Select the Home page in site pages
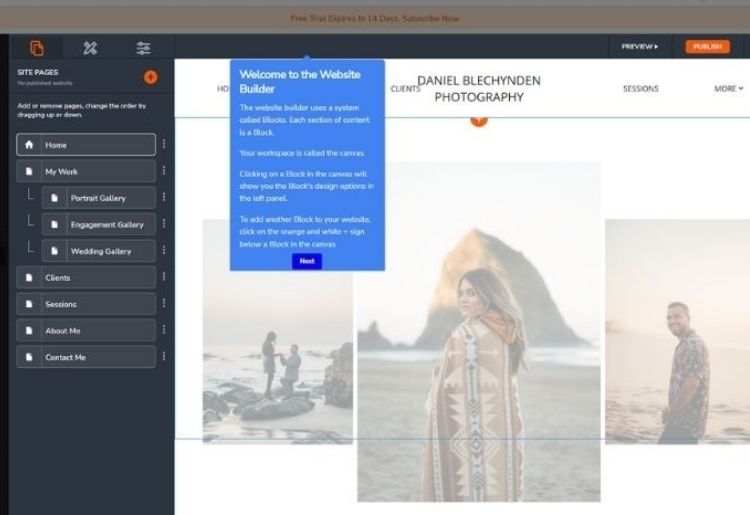Screen dimensions: 750x515 pyautogui.click(x=86, y=144)
